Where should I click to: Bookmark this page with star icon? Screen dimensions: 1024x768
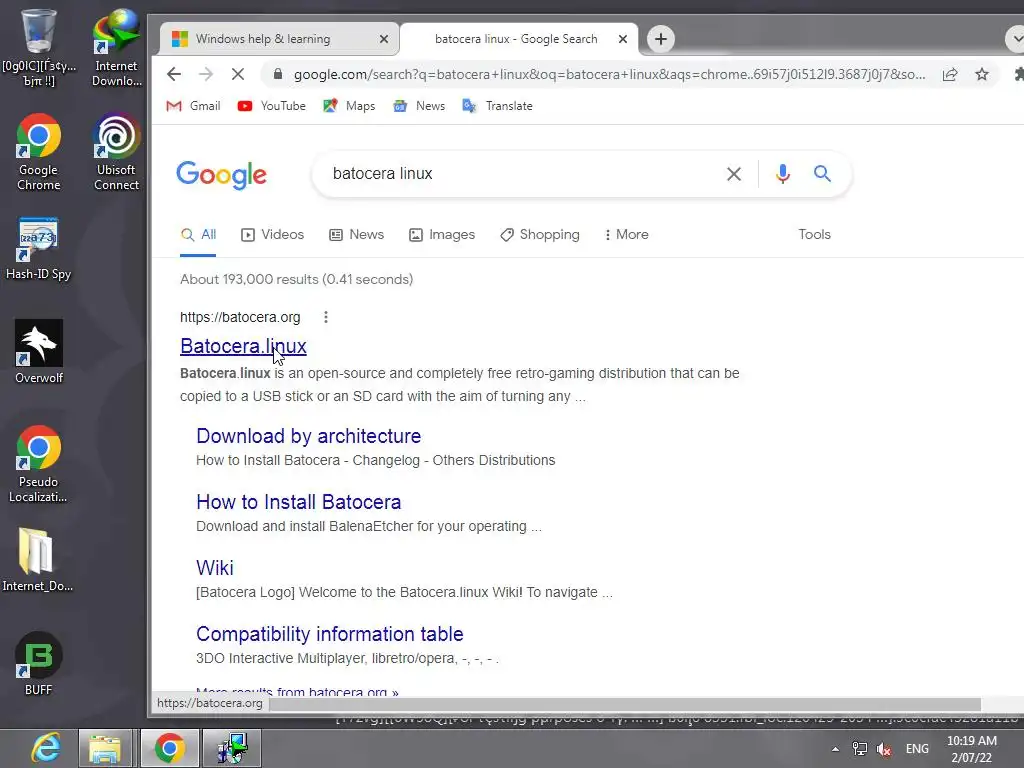[982, 74]
